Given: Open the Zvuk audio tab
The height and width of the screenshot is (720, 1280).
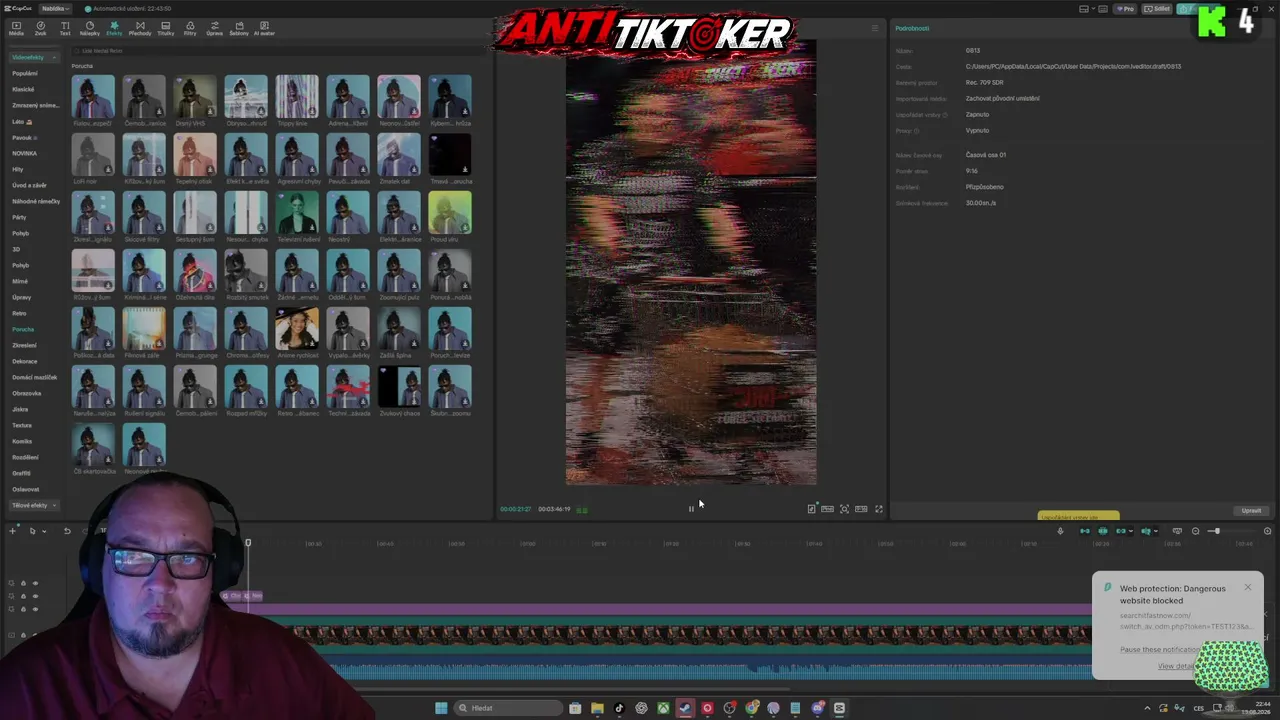Looking at the screenshot, I should (41, 28).
